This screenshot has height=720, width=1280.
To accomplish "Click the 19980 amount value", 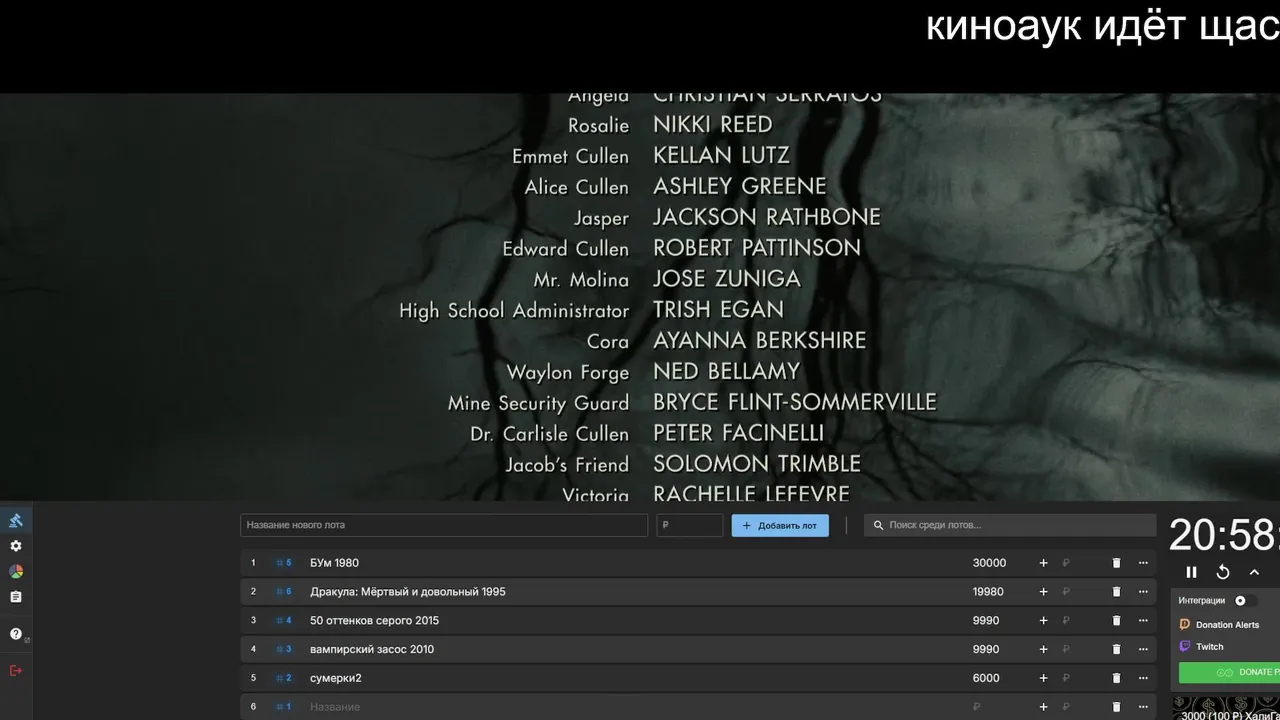I will (988, 592).
